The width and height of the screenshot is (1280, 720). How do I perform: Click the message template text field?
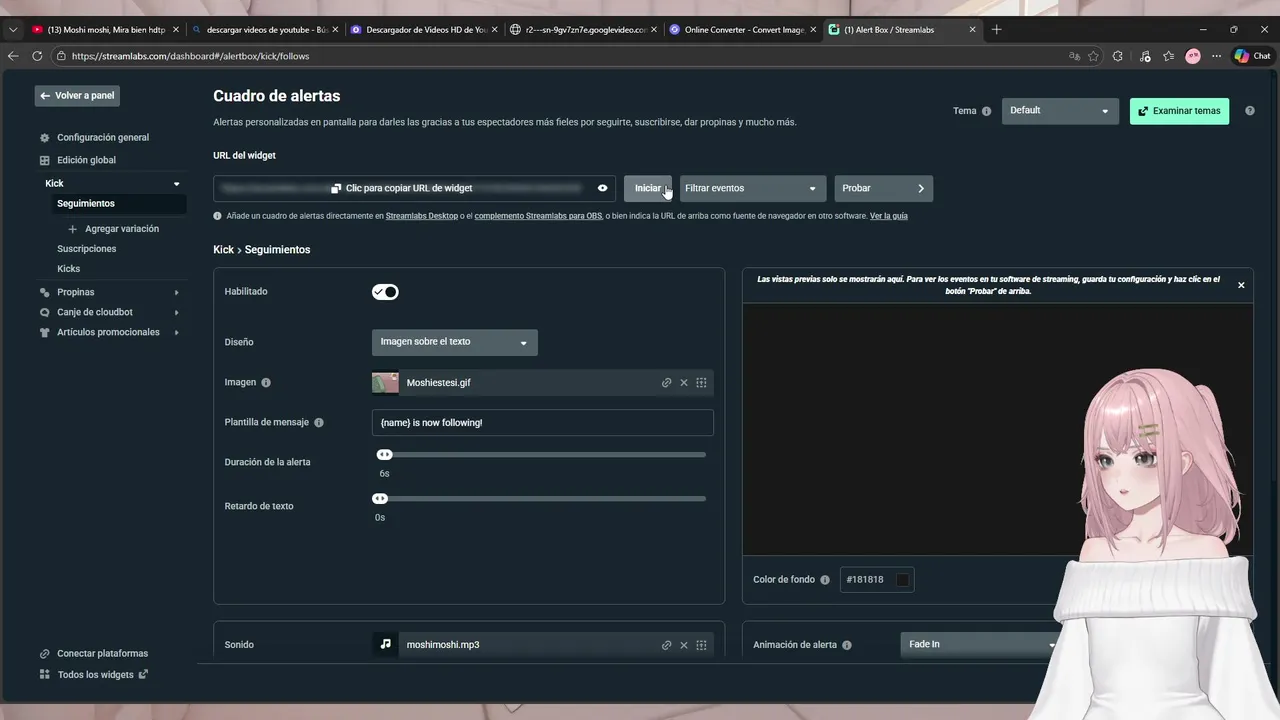click(543, 423)
